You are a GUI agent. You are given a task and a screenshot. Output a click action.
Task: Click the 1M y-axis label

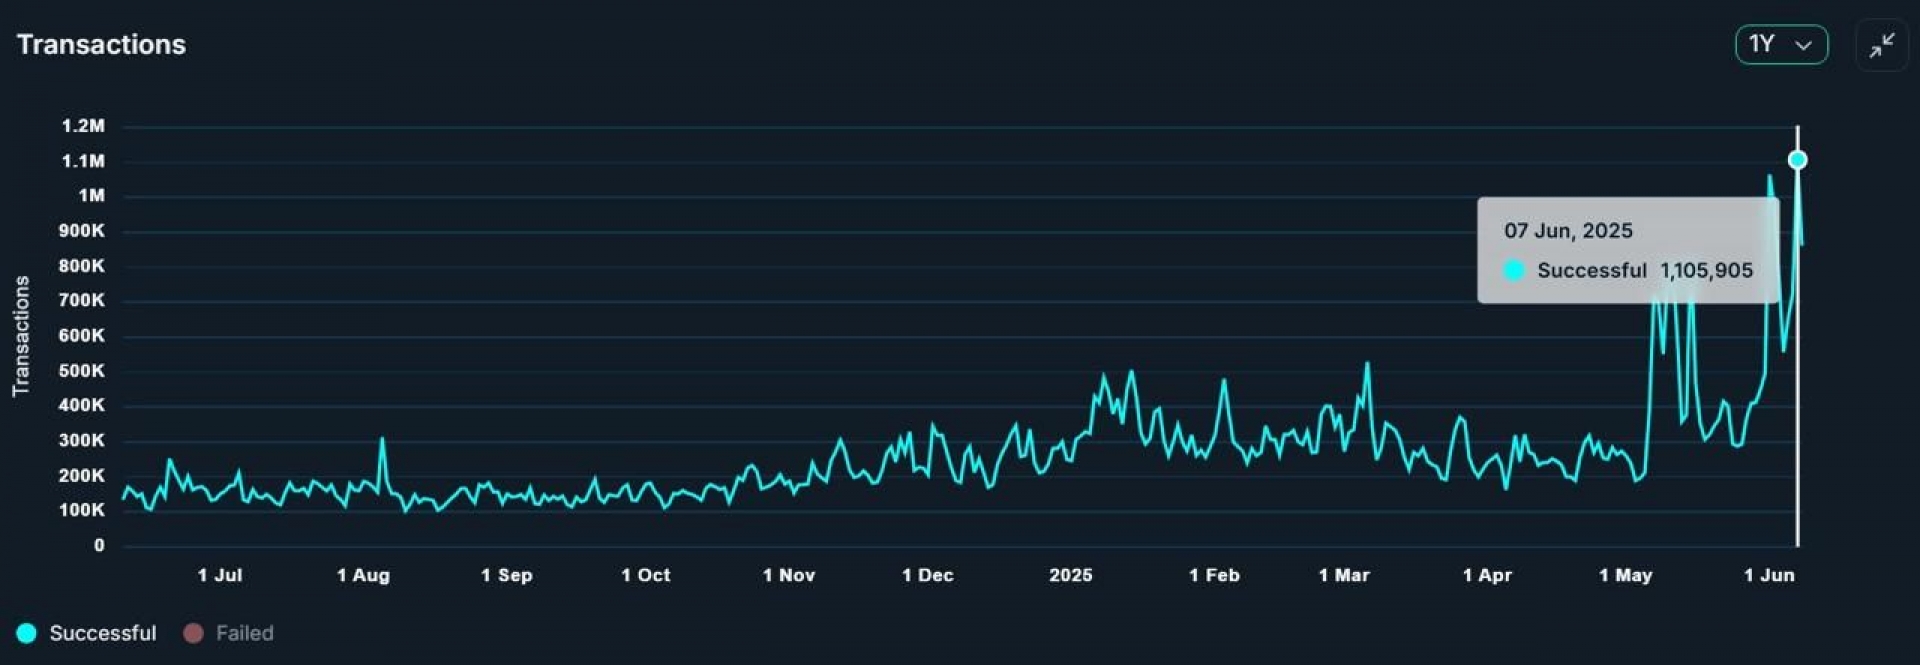tap(91, 196)
